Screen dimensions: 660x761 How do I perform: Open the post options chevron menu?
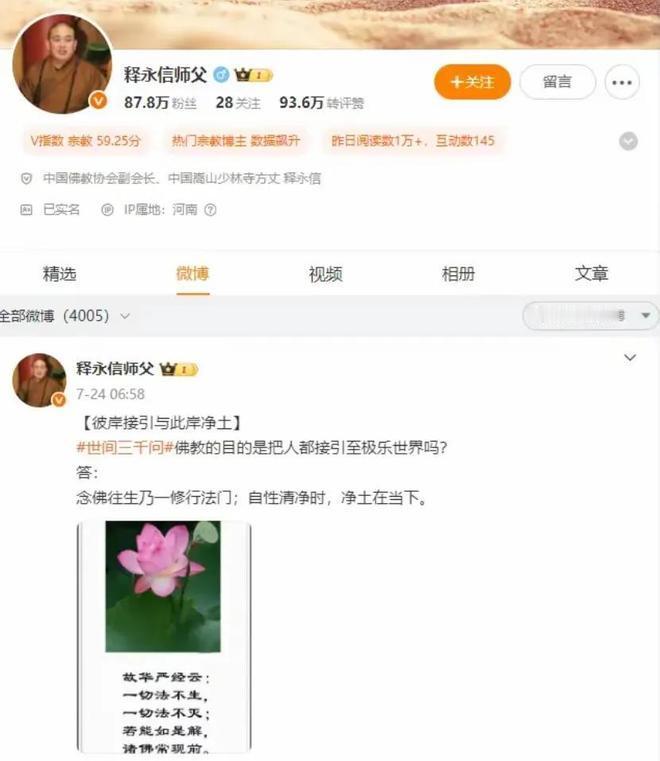pos(630,358)
